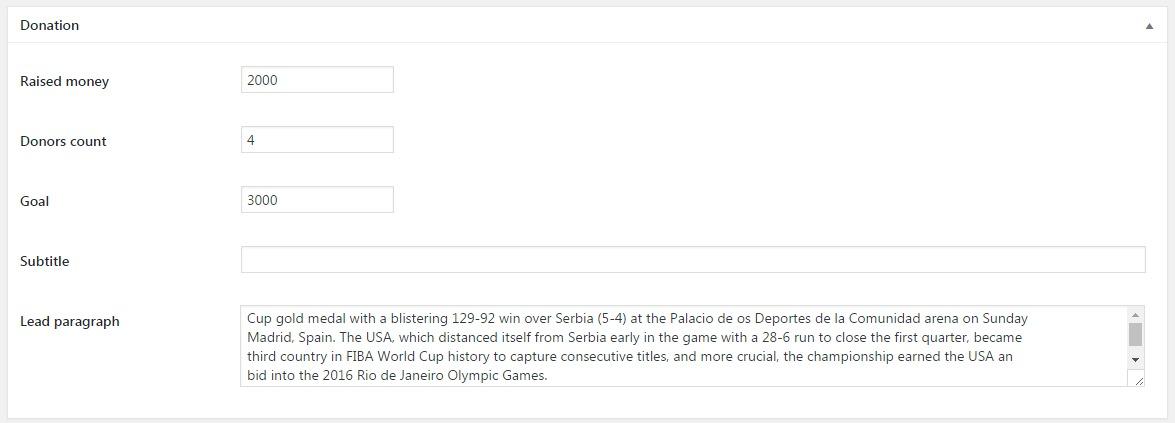The height and width of the screenshot is (423, 1175).
Task: Click into the Donors count field
Action: [x=317, y=140]
